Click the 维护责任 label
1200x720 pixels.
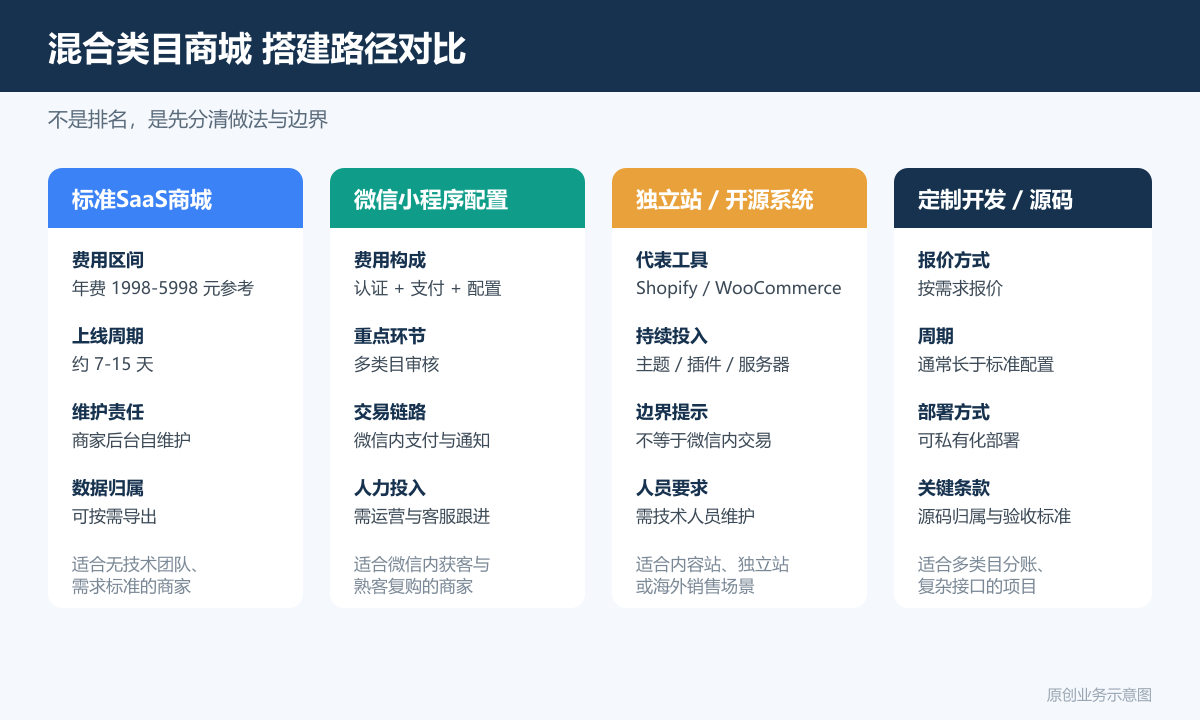pos(108,412)
